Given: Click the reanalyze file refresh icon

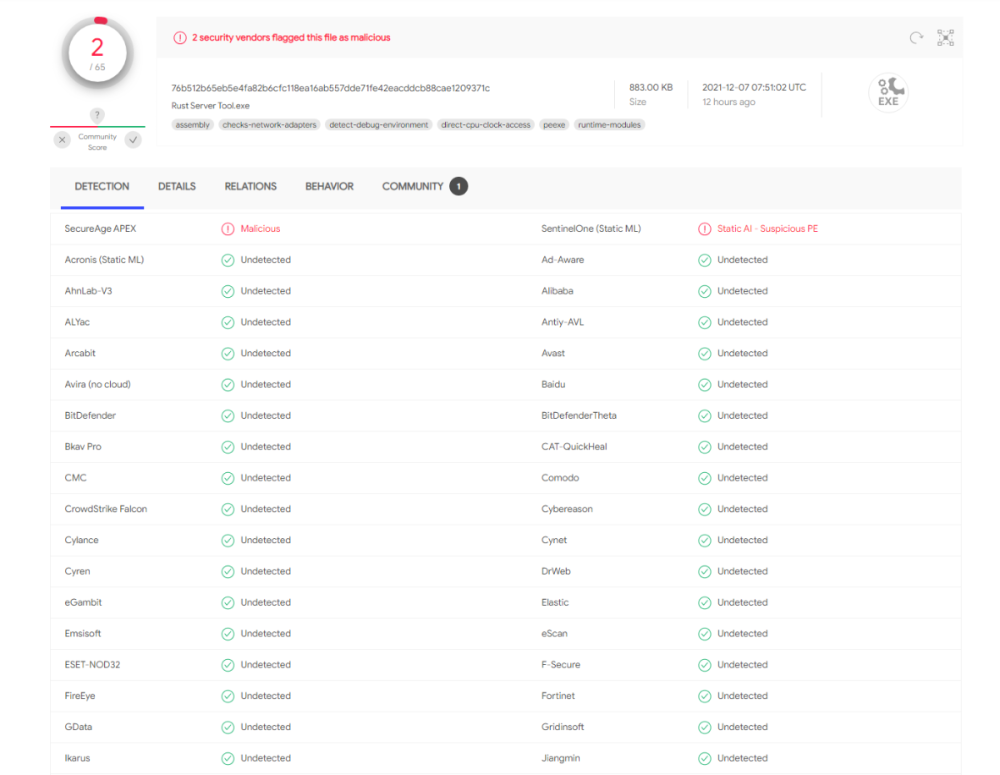Looking at the screenshot, I should (x=916, y=38).
